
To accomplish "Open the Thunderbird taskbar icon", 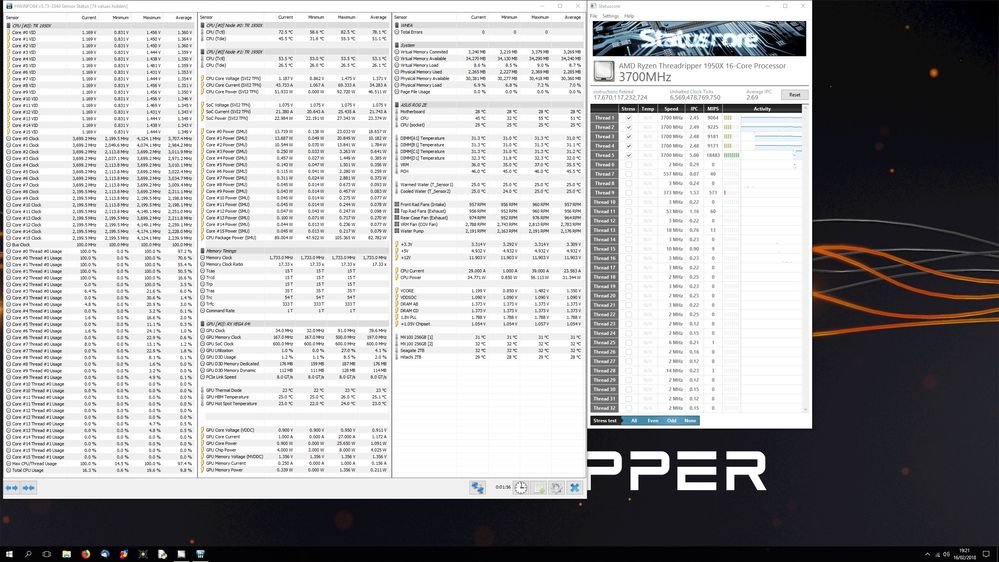I will [104, 554].
